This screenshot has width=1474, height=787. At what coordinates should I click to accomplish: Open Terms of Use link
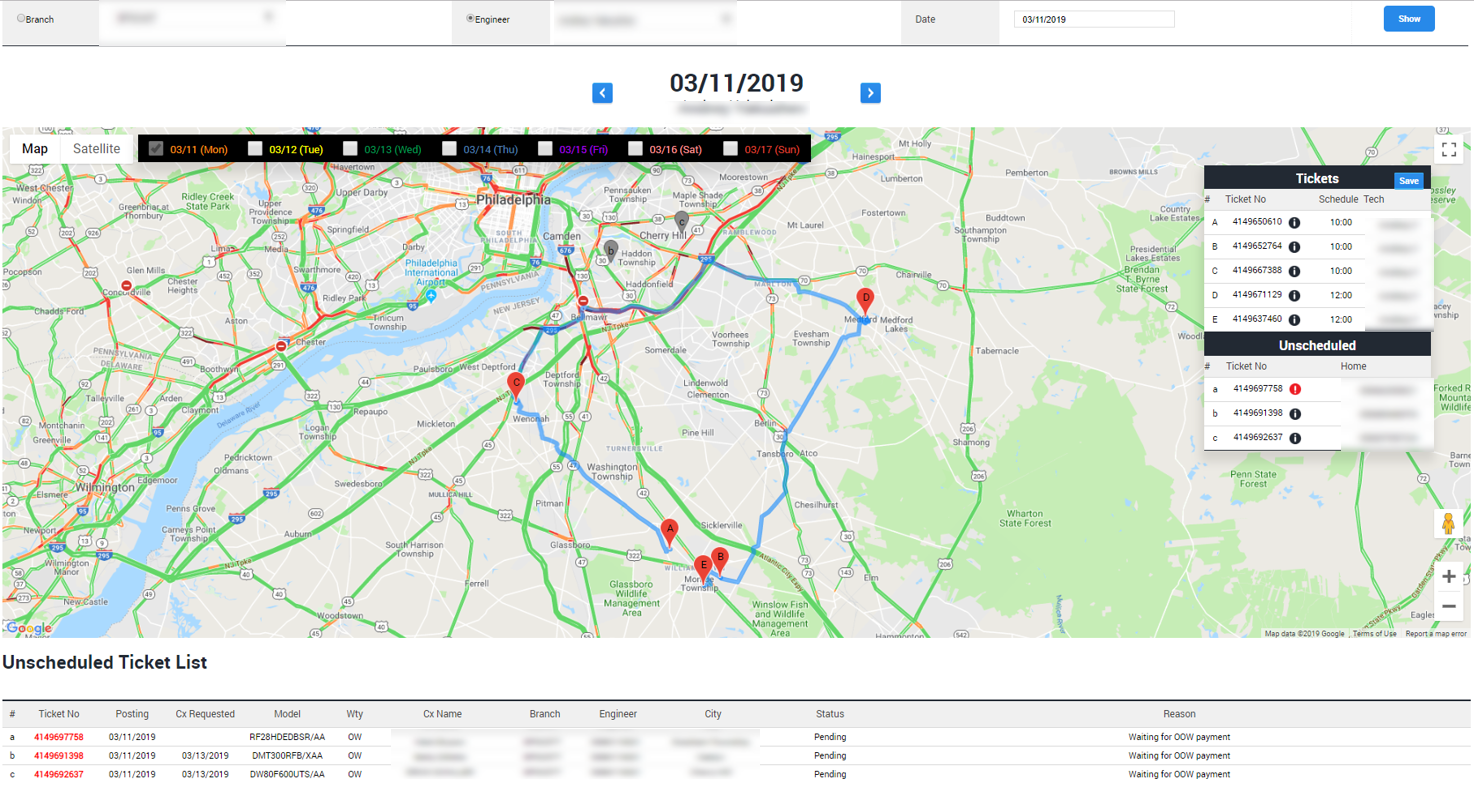(1374, 633)
